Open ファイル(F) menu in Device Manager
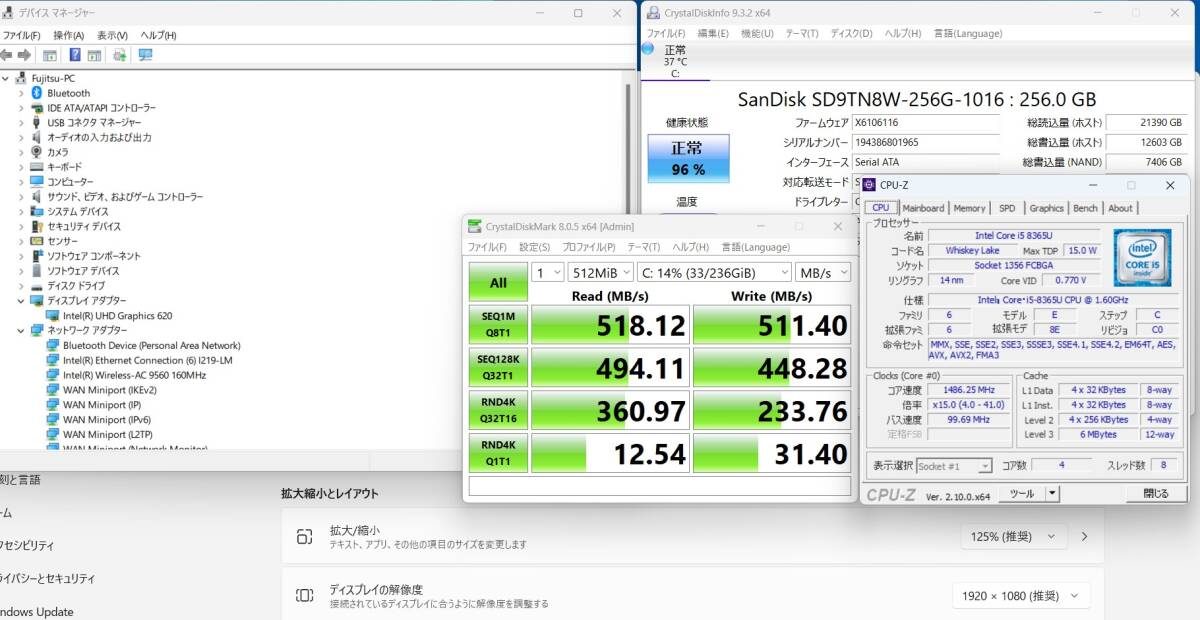The image size is (1200, 620). point(21,35)
